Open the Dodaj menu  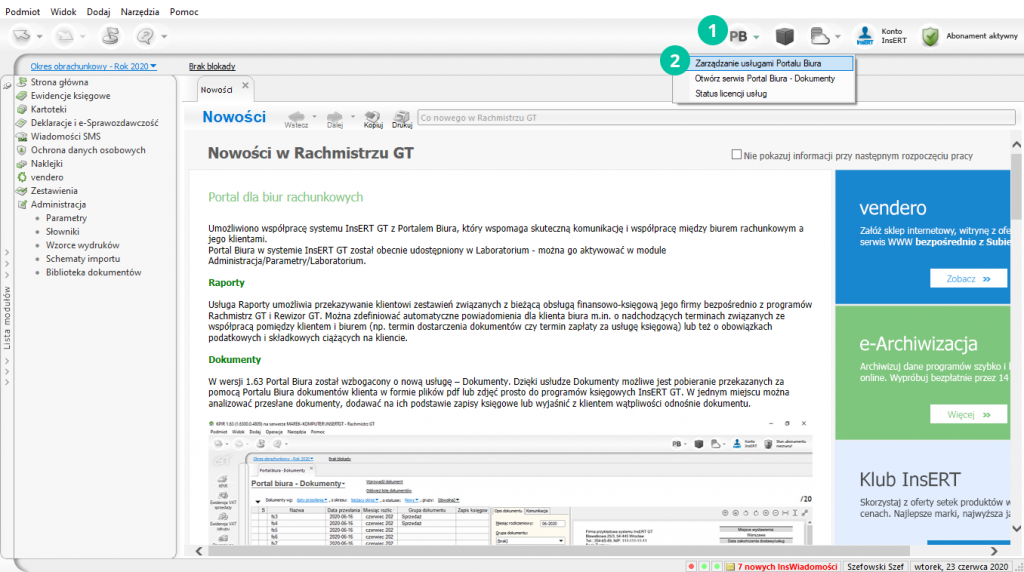click(99, 12)
